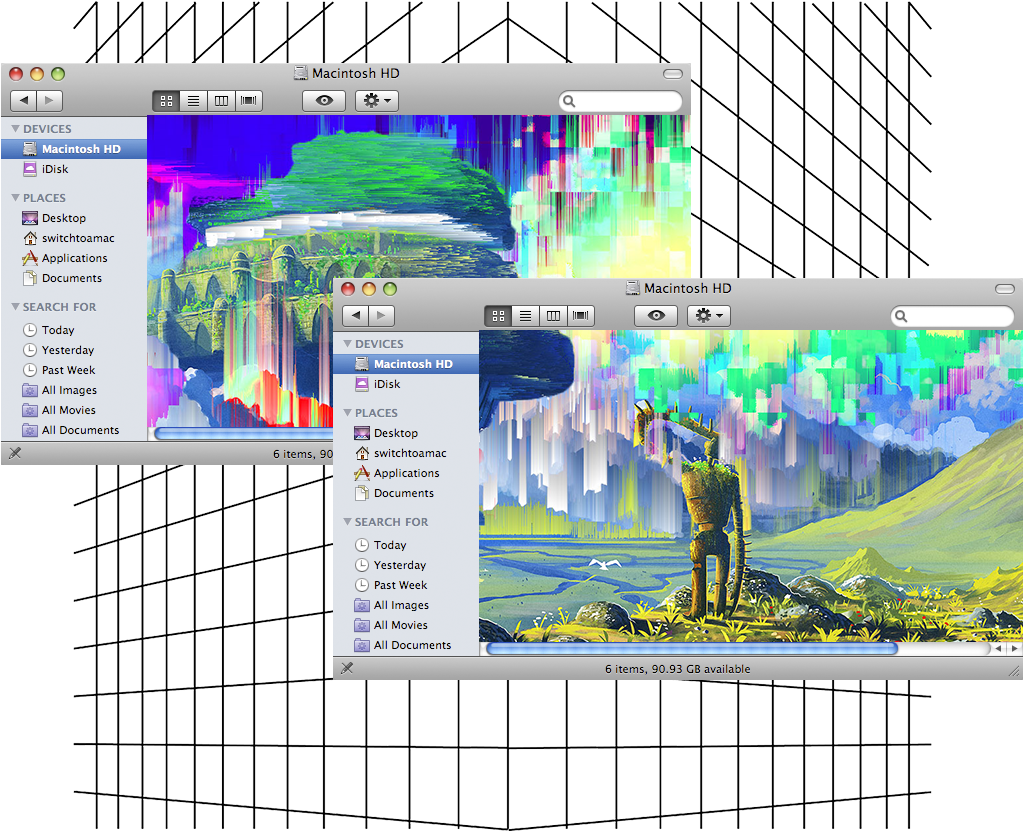The image size is (1023, 831).
Task: Click search field in back window
Action: [x=620, y=101]
